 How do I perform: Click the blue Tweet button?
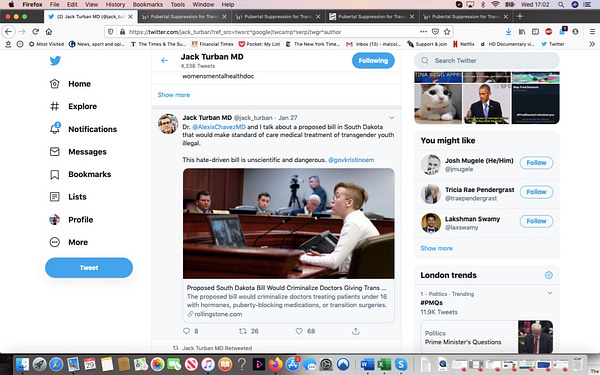(89, 268)
